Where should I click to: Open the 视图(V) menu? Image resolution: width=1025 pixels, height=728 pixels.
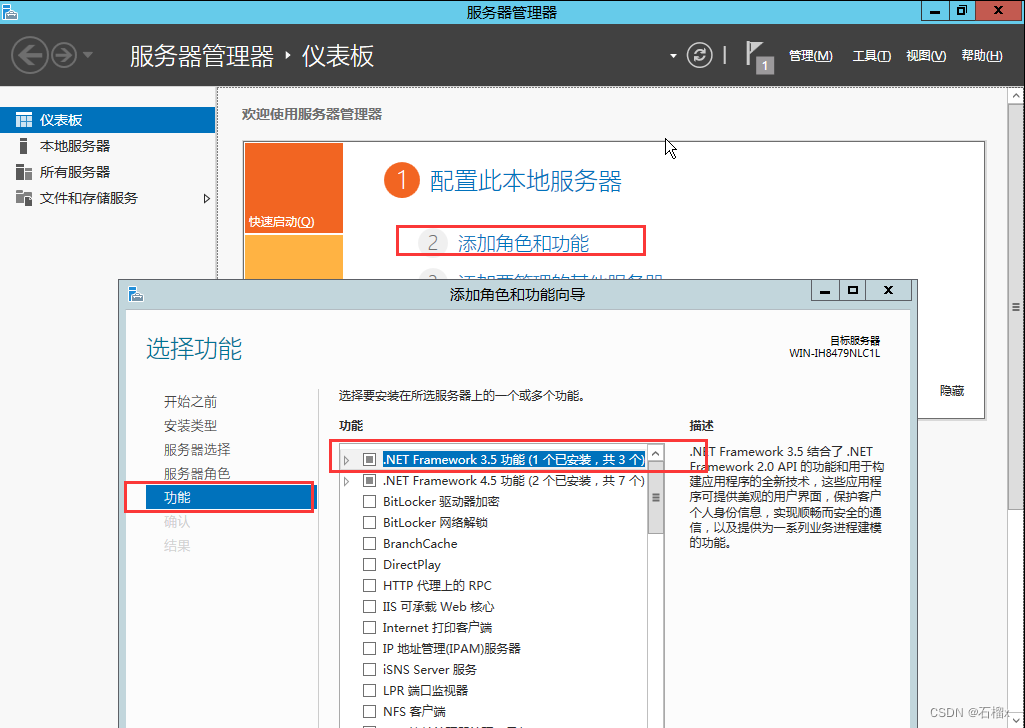coord(926,56)
